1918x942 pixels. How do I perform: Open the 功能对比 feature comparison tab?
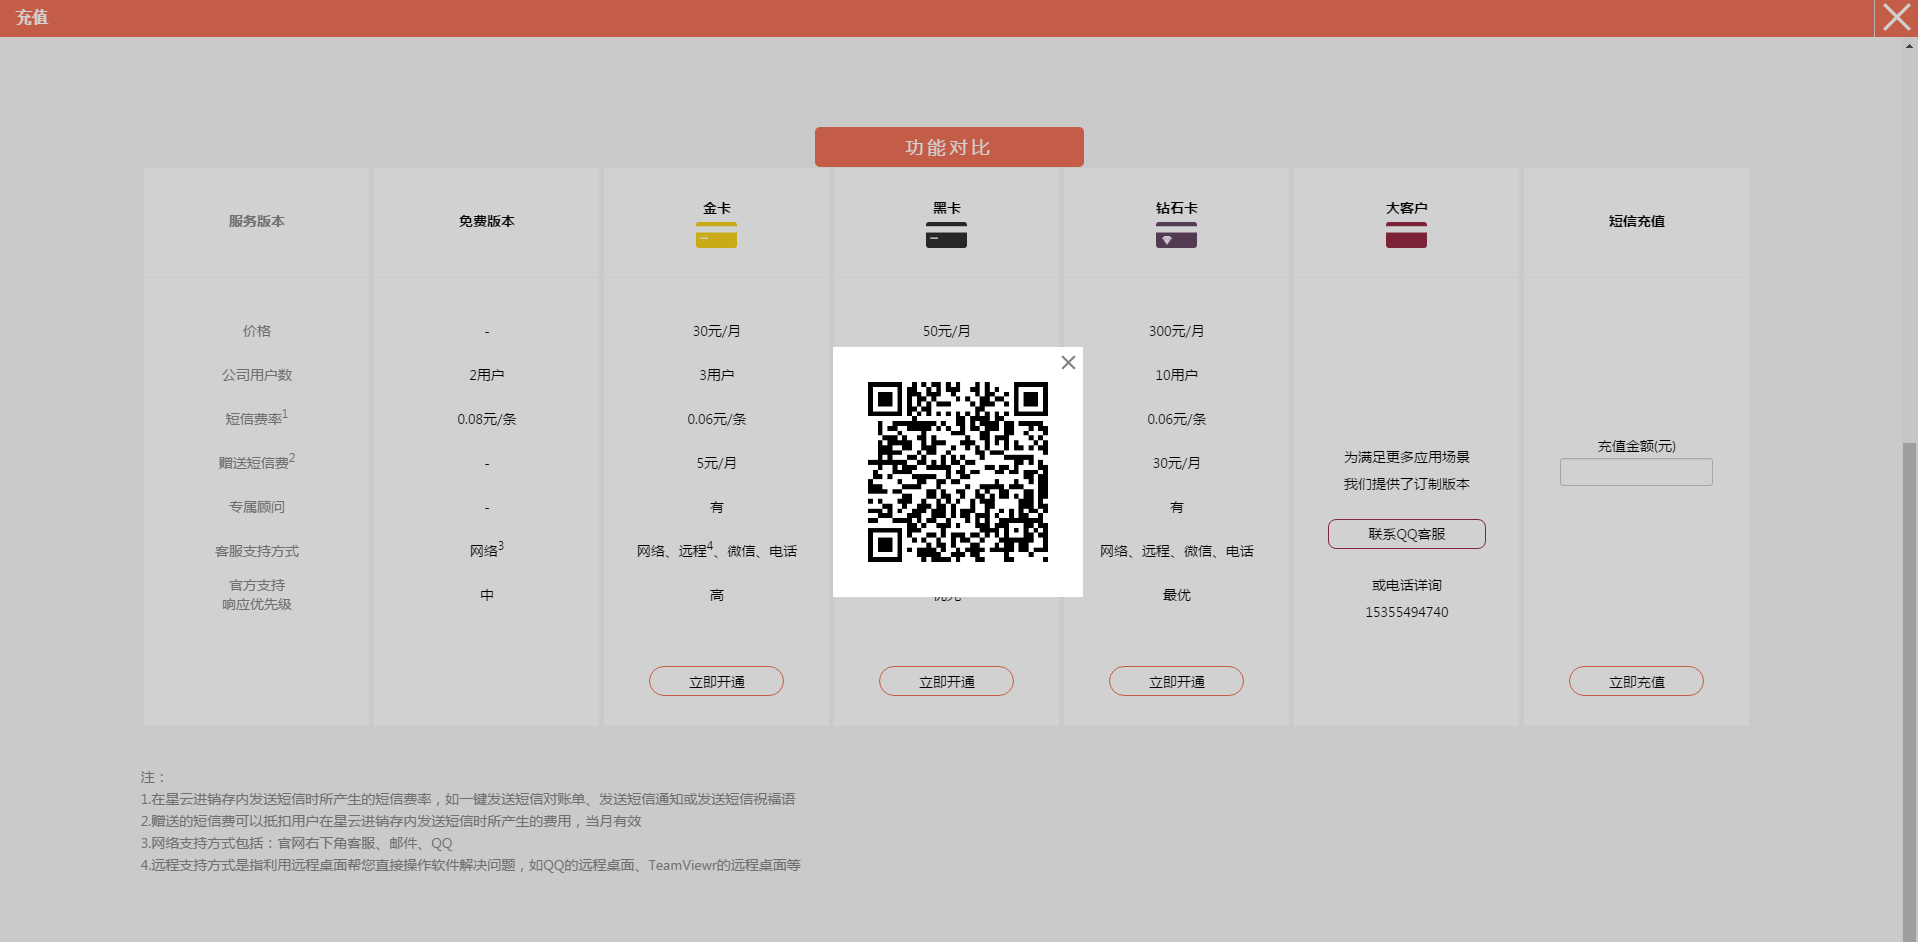pos(948,147)
